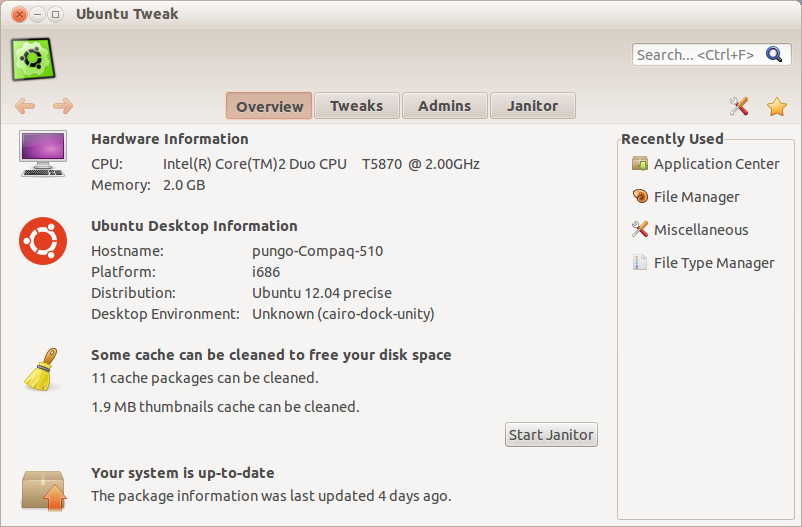Click the package update box icon
802x527 pixels.
click(43, 490)
